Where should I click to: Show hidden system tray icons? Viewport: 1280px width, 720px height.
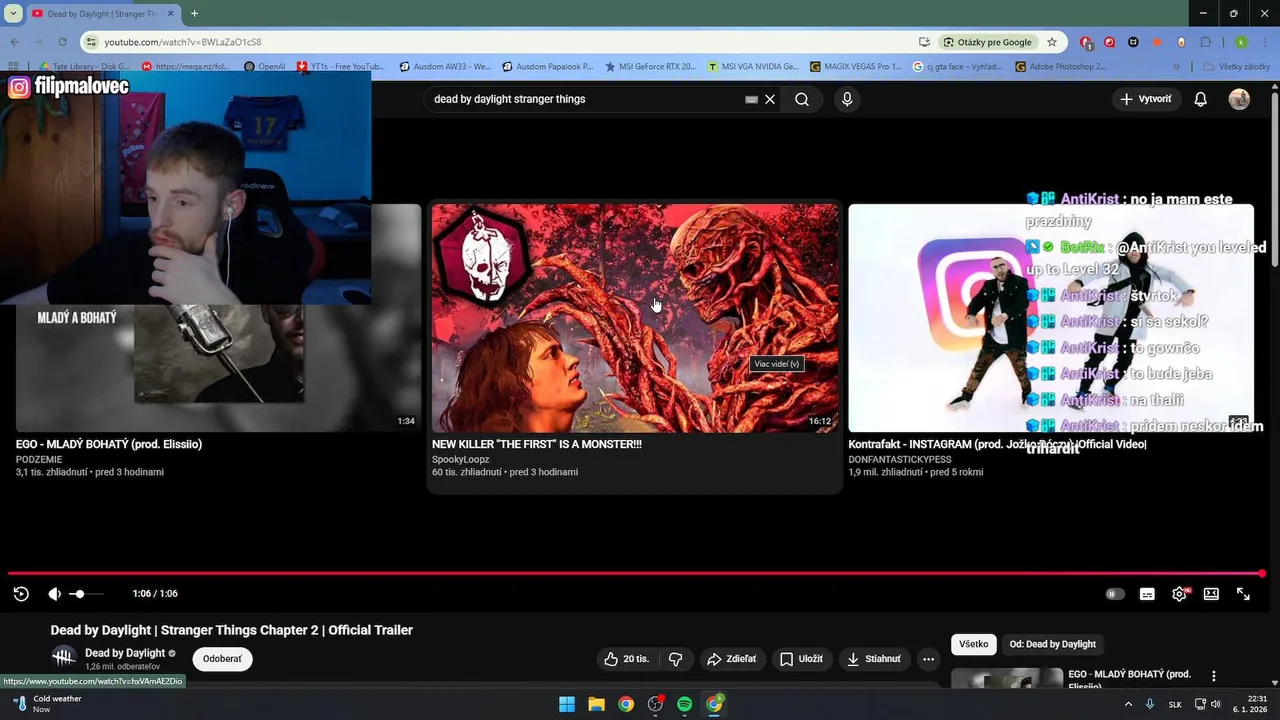[x=1129, y=704]
